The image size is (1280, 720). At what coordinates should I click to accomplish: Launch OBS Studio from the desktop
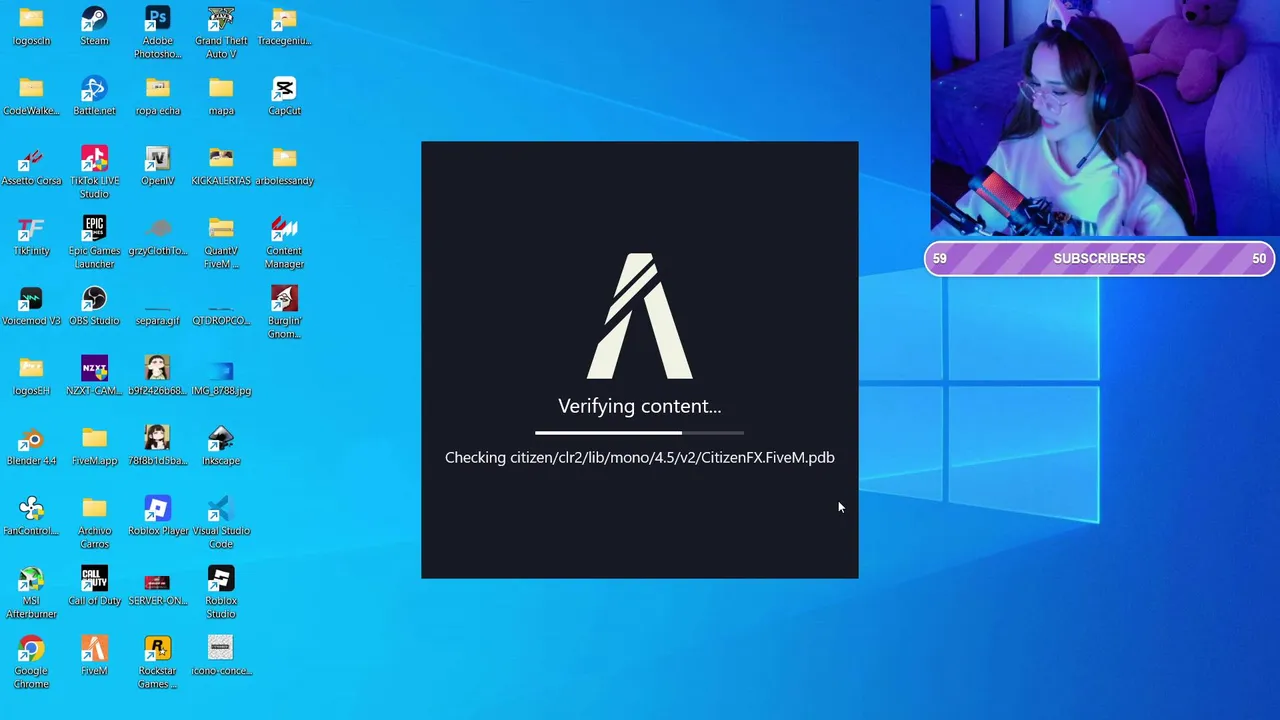(x=94, y=307)
